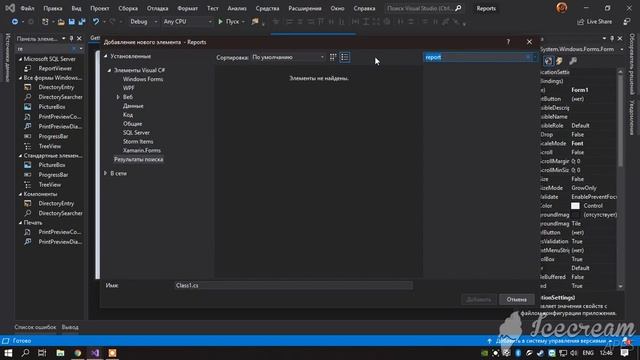Click the Chrome taskbar icon
Image resolution: width=640 pixels, height=360 pixels.
78,353
